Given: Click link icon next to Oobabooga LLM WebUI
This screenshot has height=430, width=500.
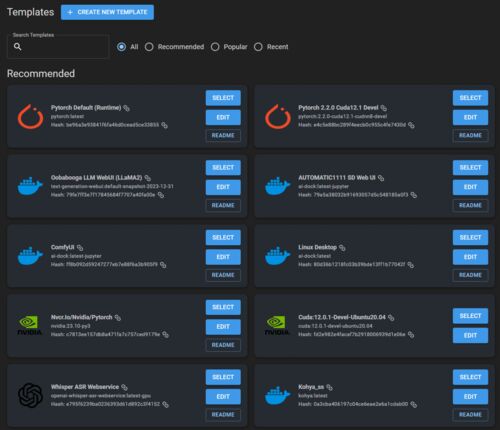Looking at the screenshot, I should coord(148,178).
